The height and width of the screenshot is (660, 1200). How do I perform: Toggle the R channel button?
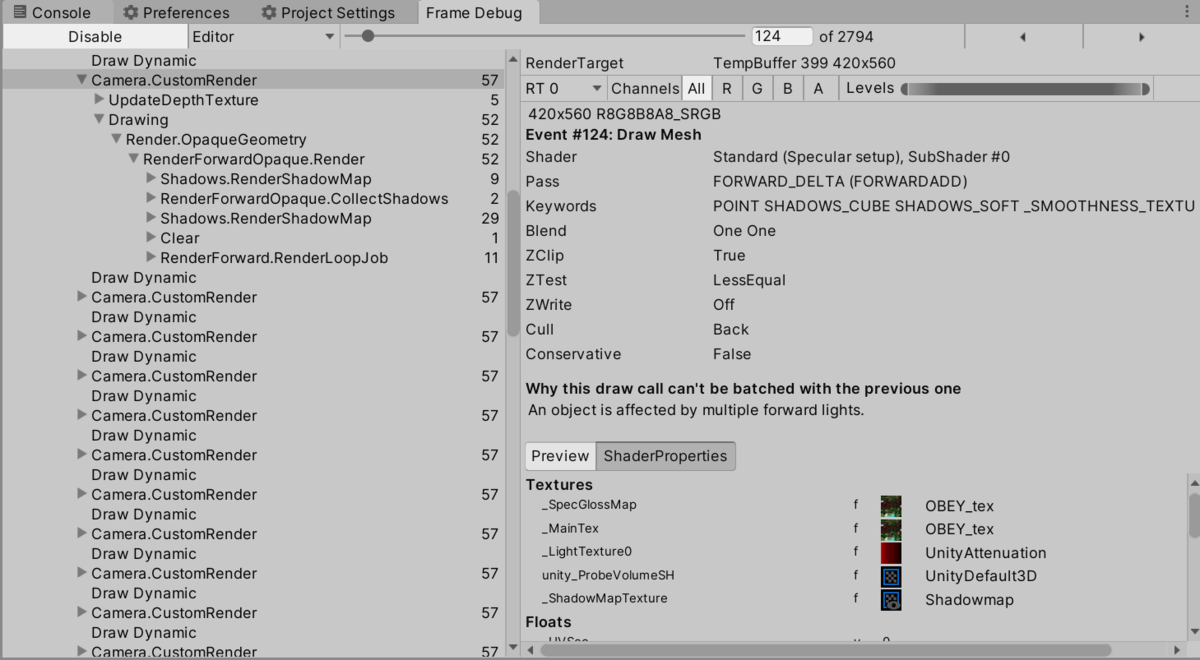click(727, 88)
